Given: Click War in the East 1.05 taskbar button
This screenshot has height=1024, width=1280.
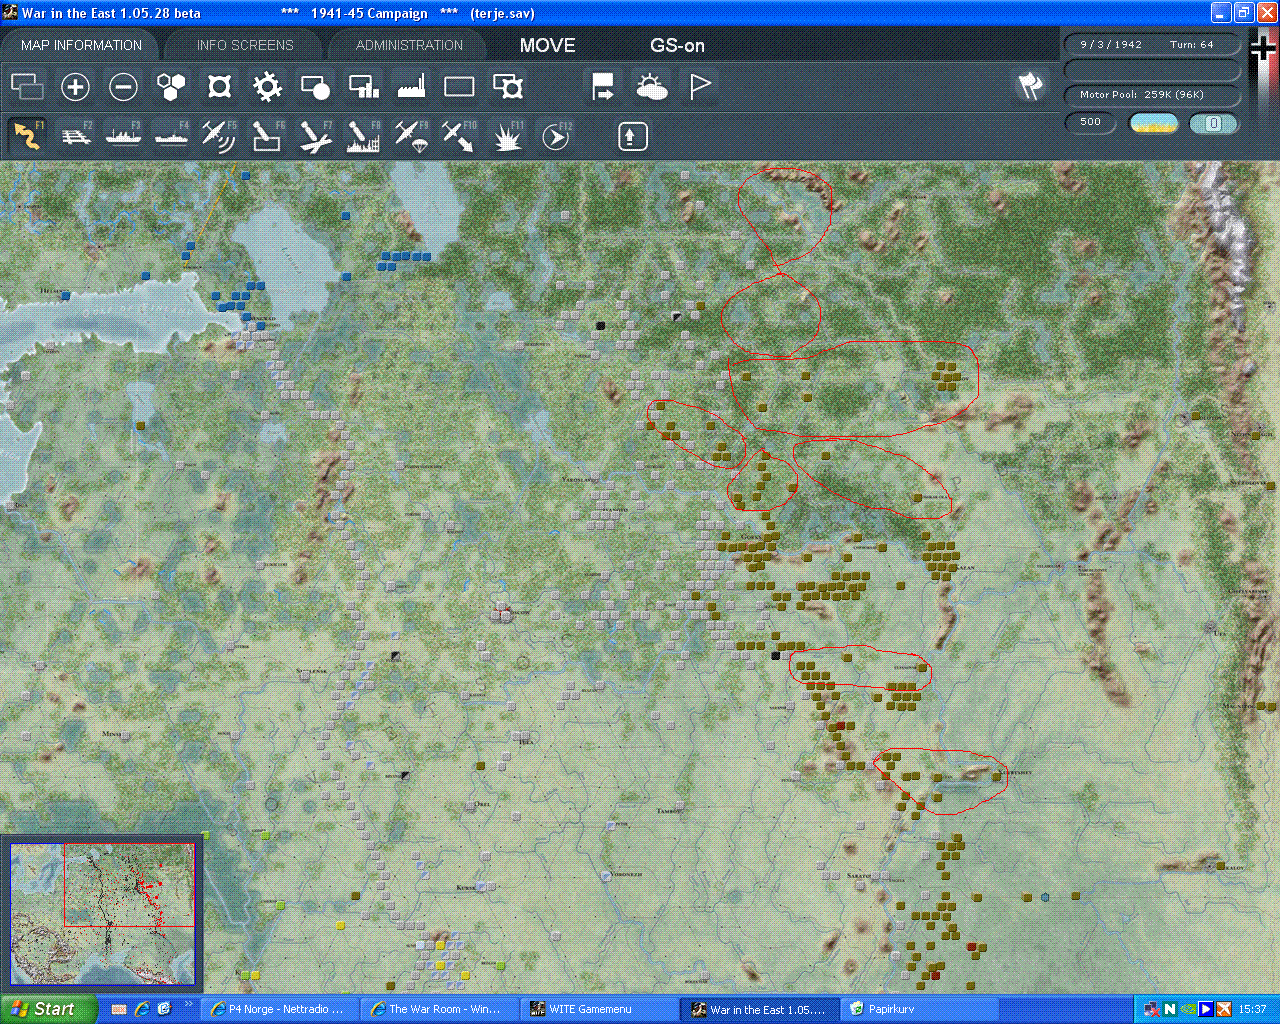Looking at the screenshot, I should coord(759,1009).
